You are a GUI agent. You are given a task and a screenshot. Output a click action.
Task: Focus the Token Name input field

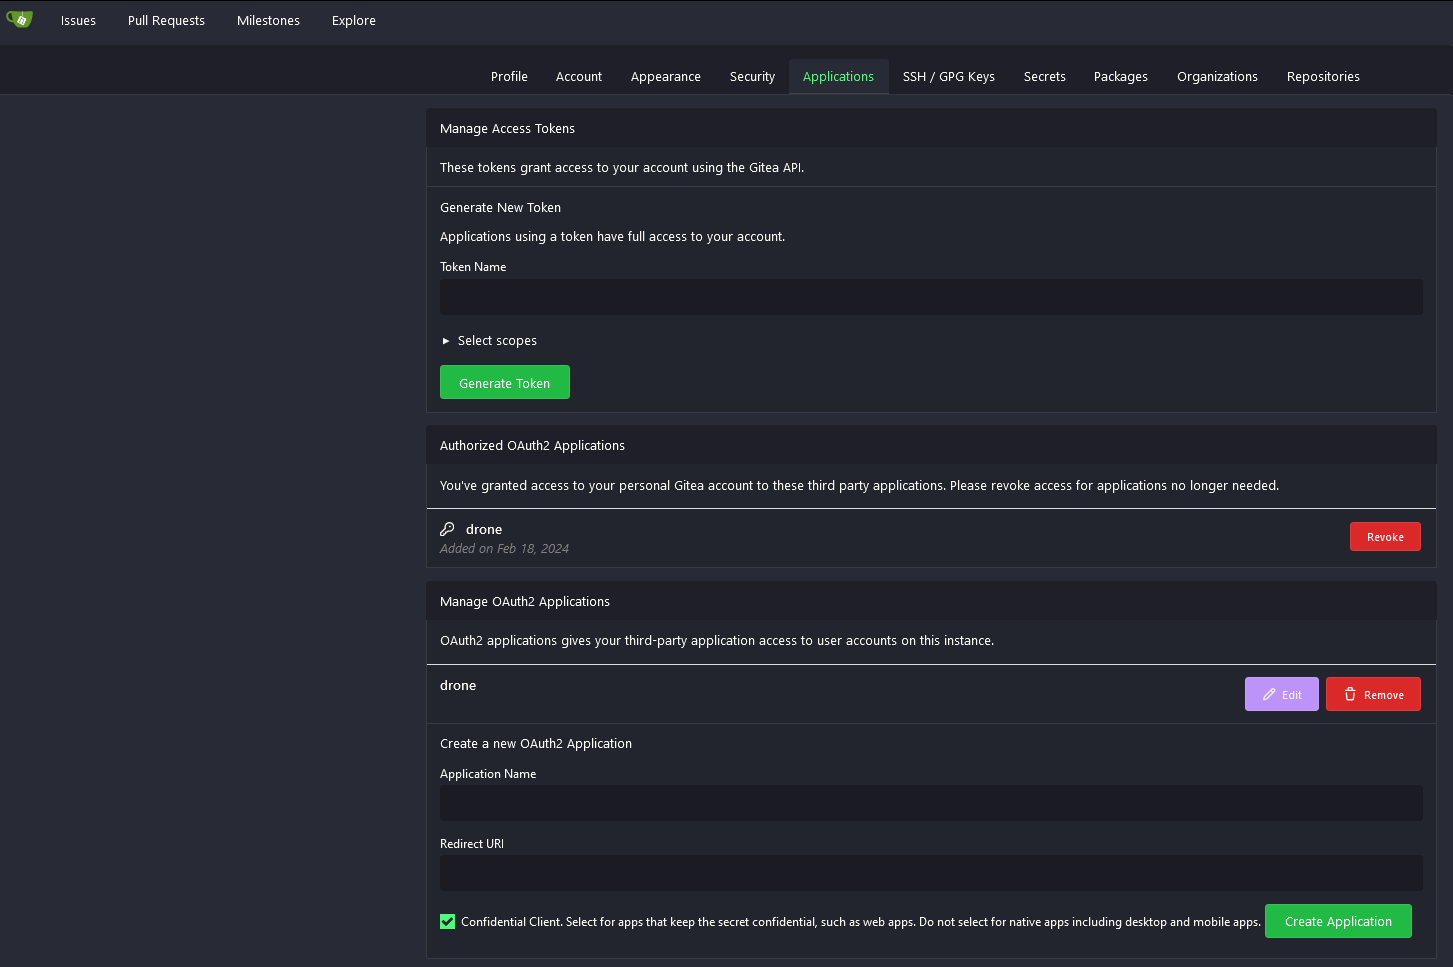click(930, 297)
